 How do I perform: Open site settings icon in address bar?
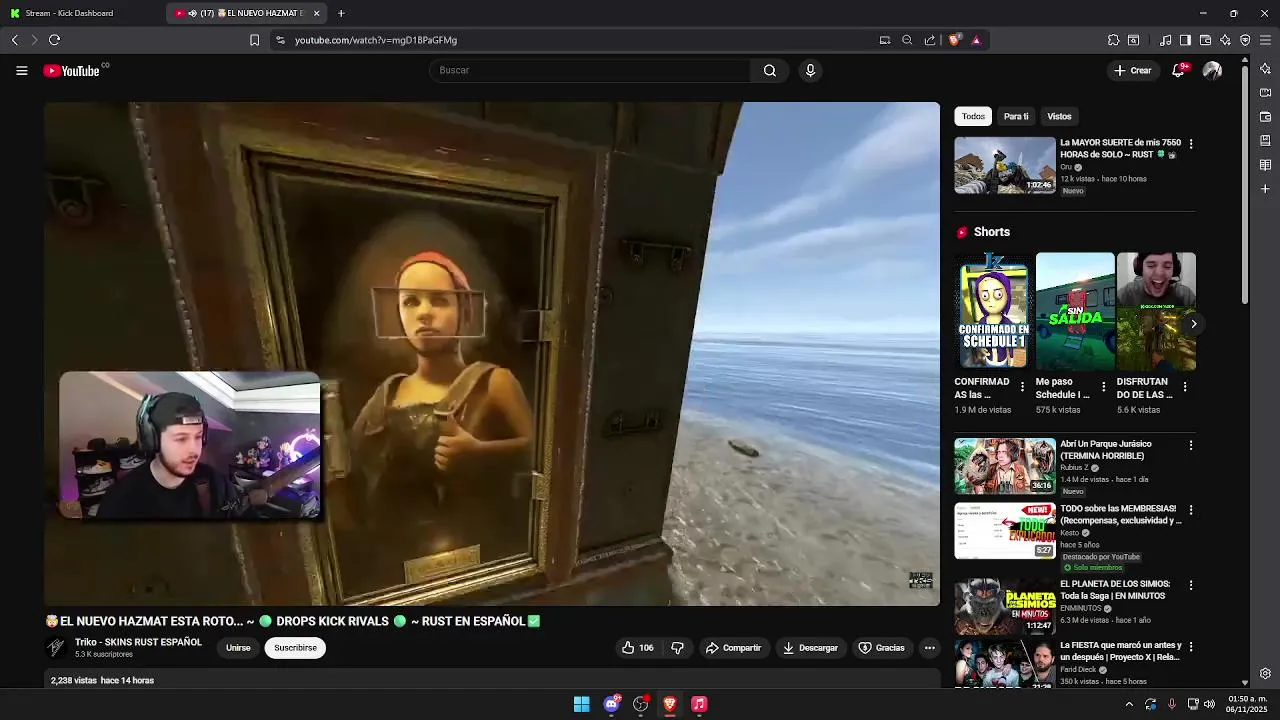click(x=280, y=40)
